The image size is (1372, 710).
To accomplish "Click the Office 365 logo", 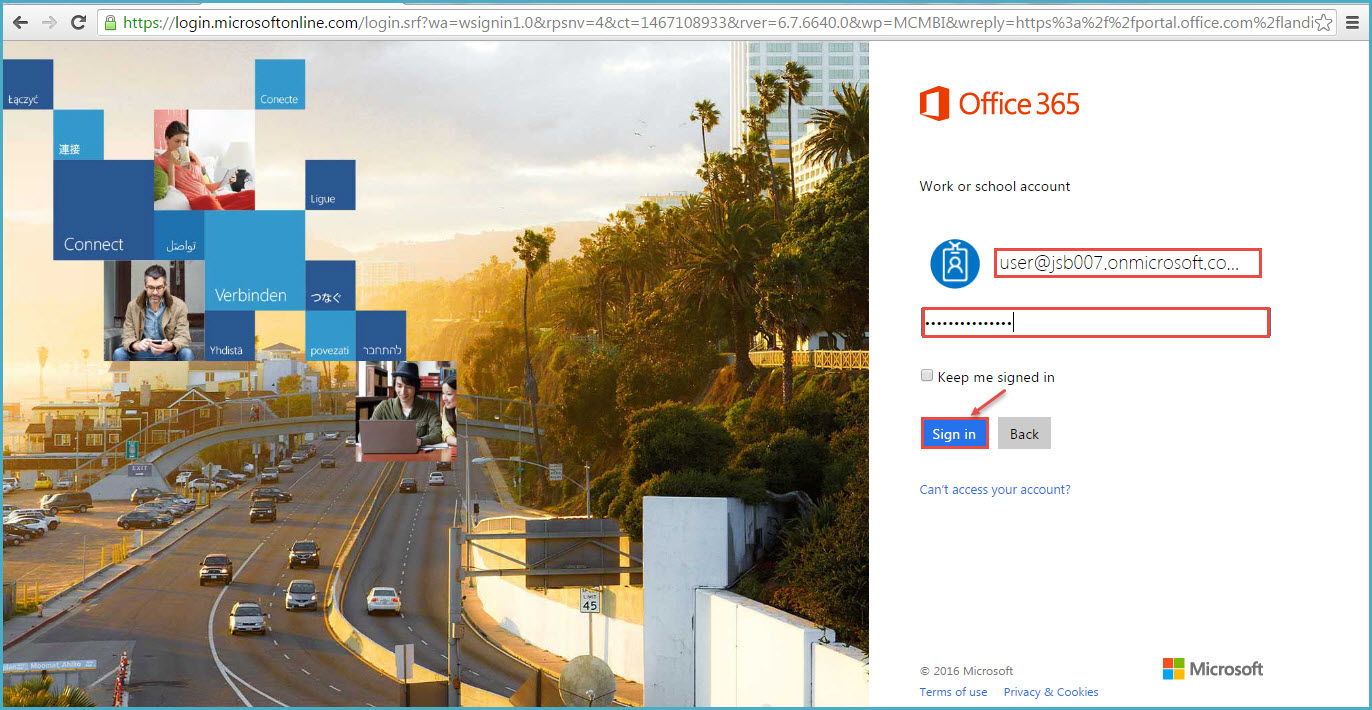I will (1000, 104).
